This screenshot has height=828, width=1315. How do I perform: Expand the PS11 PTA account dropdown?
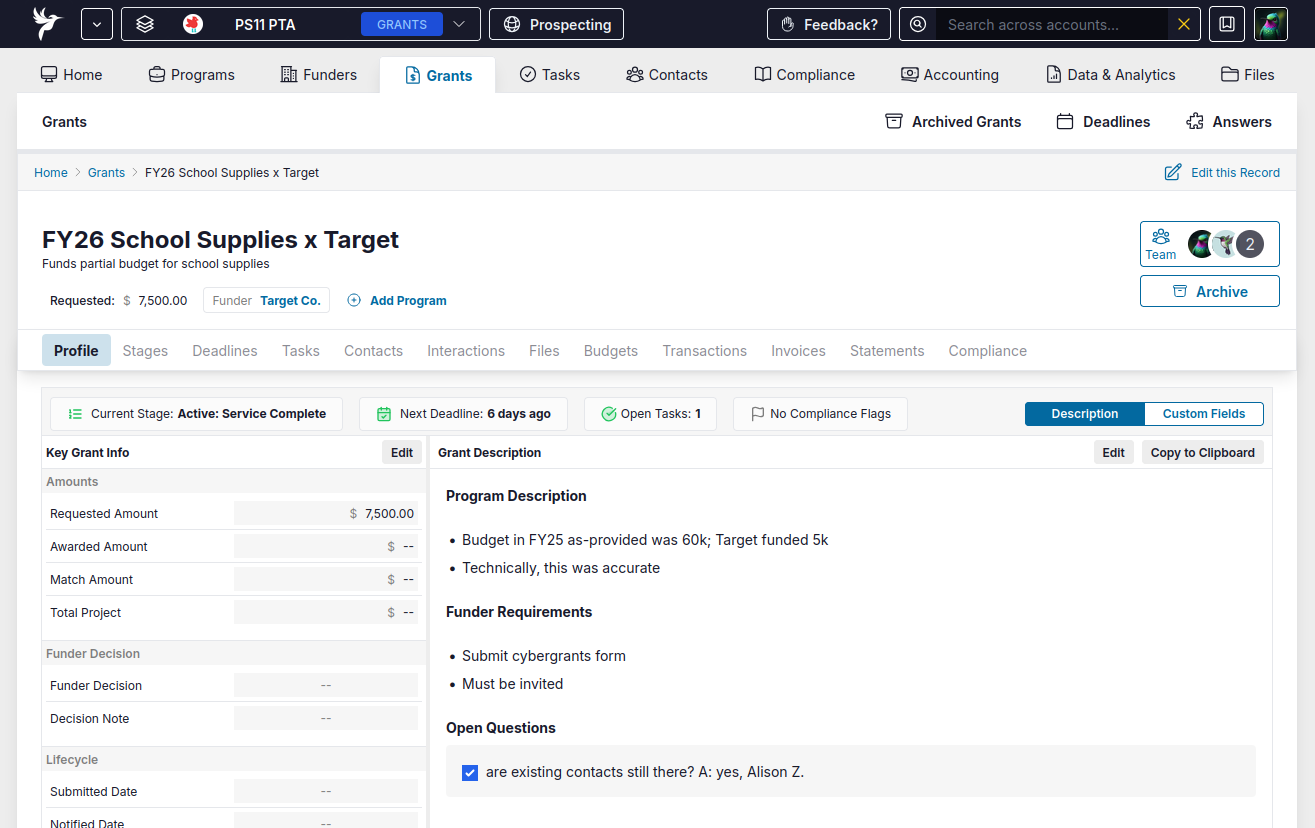click(x=459, y=24)
